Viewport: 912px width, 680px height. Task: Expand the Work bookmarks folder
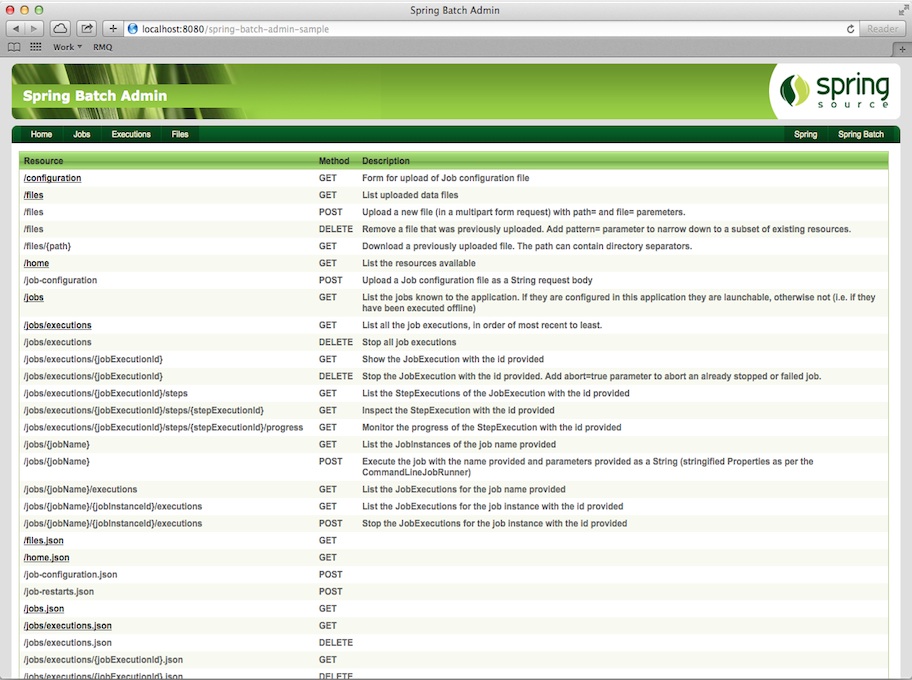tap(65, 46)
